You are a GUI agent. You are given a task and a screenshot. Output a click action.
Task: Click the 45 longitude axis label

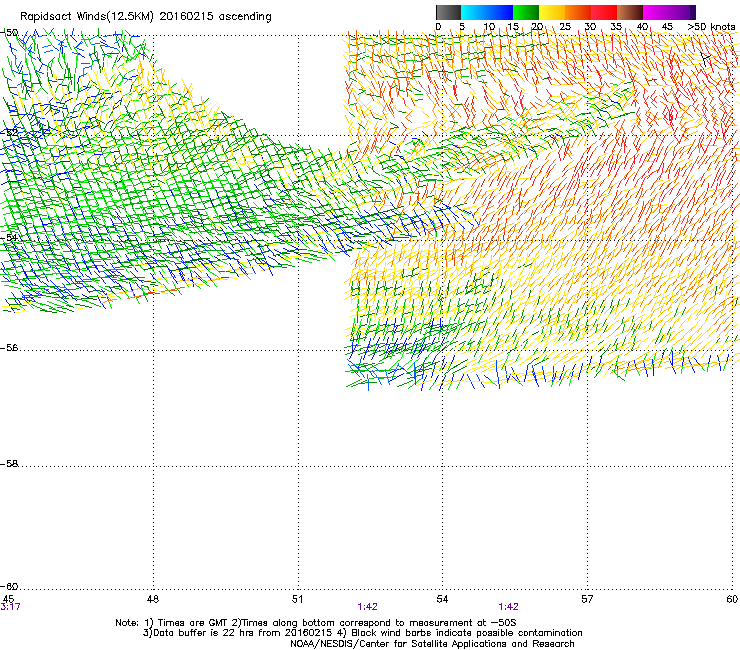click(8, 599)
